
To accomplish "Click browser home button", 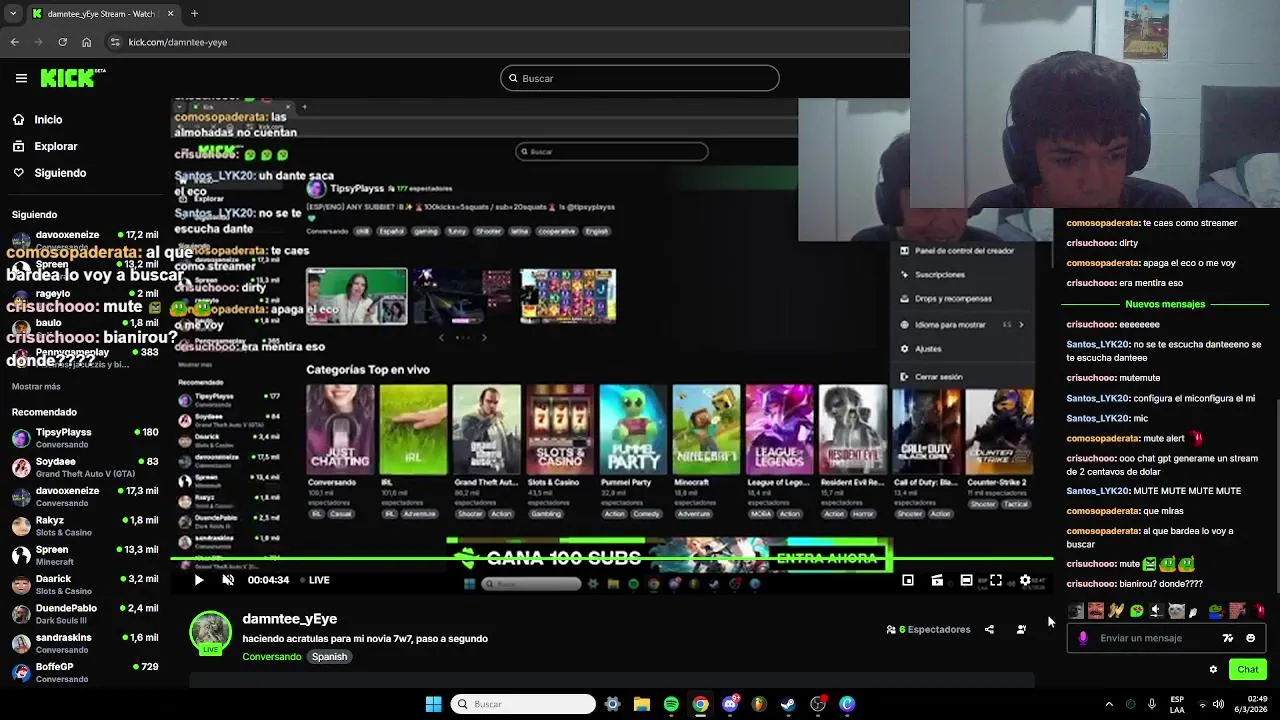I will tap(87, 42).
